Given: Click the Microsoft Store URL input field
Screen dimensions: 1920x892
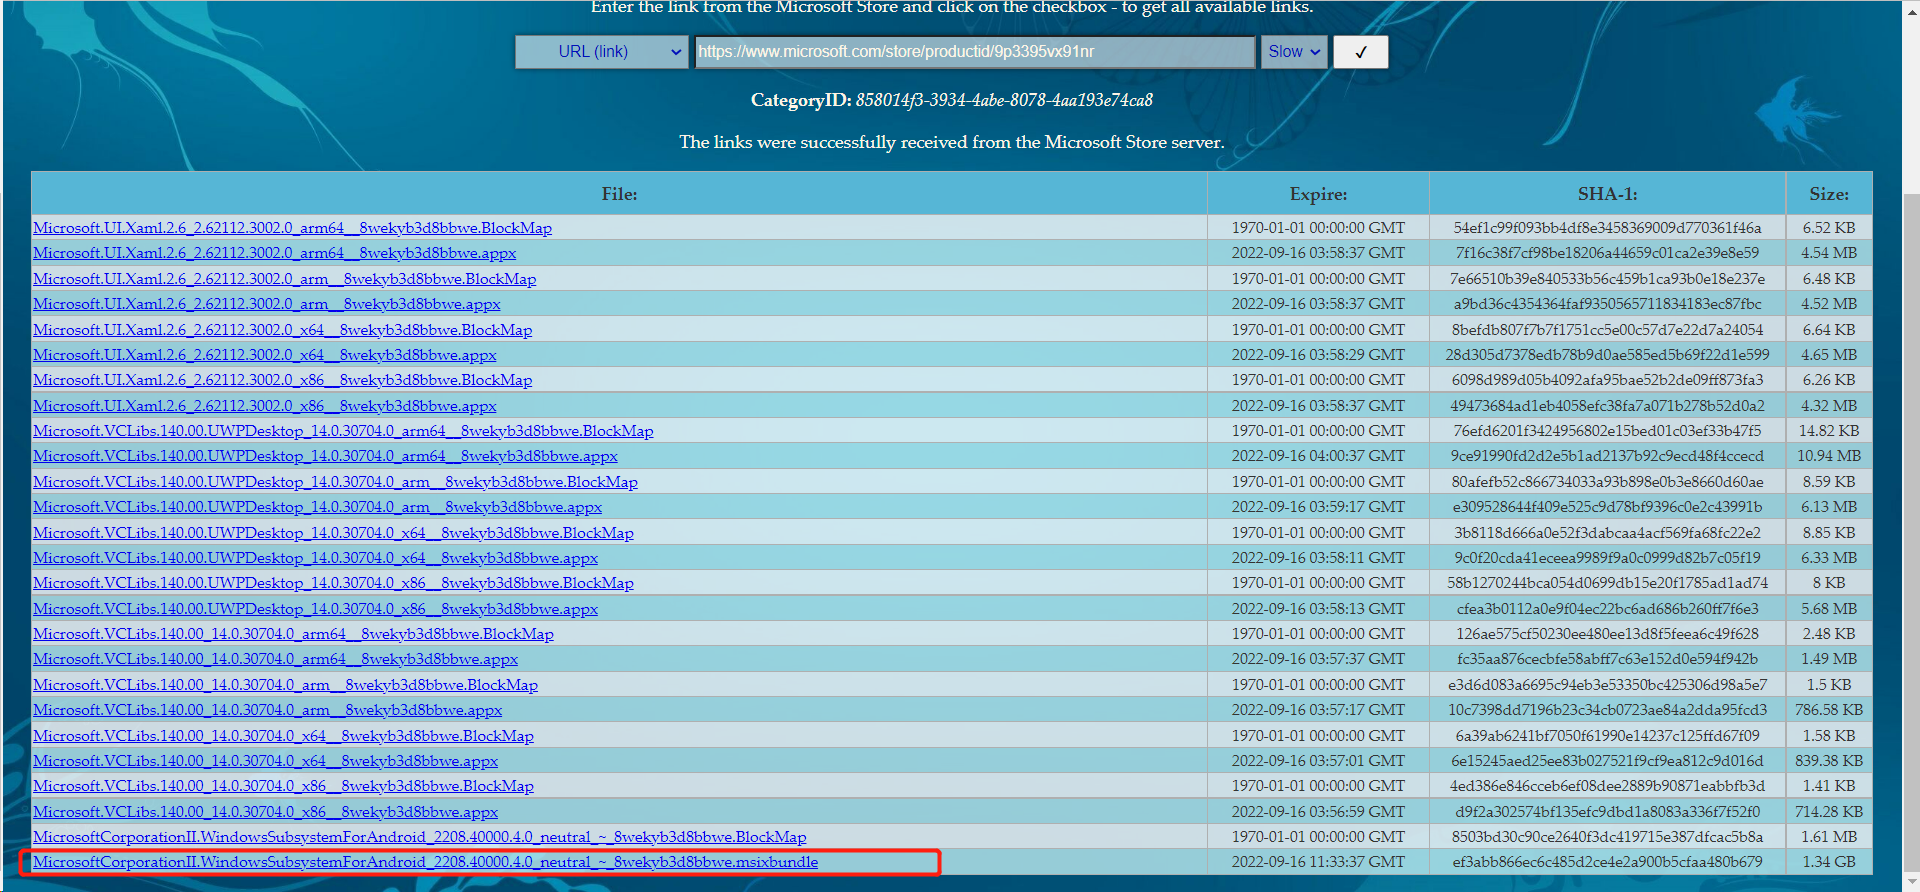Looking at the screenshot, I should tap(975, 52).
